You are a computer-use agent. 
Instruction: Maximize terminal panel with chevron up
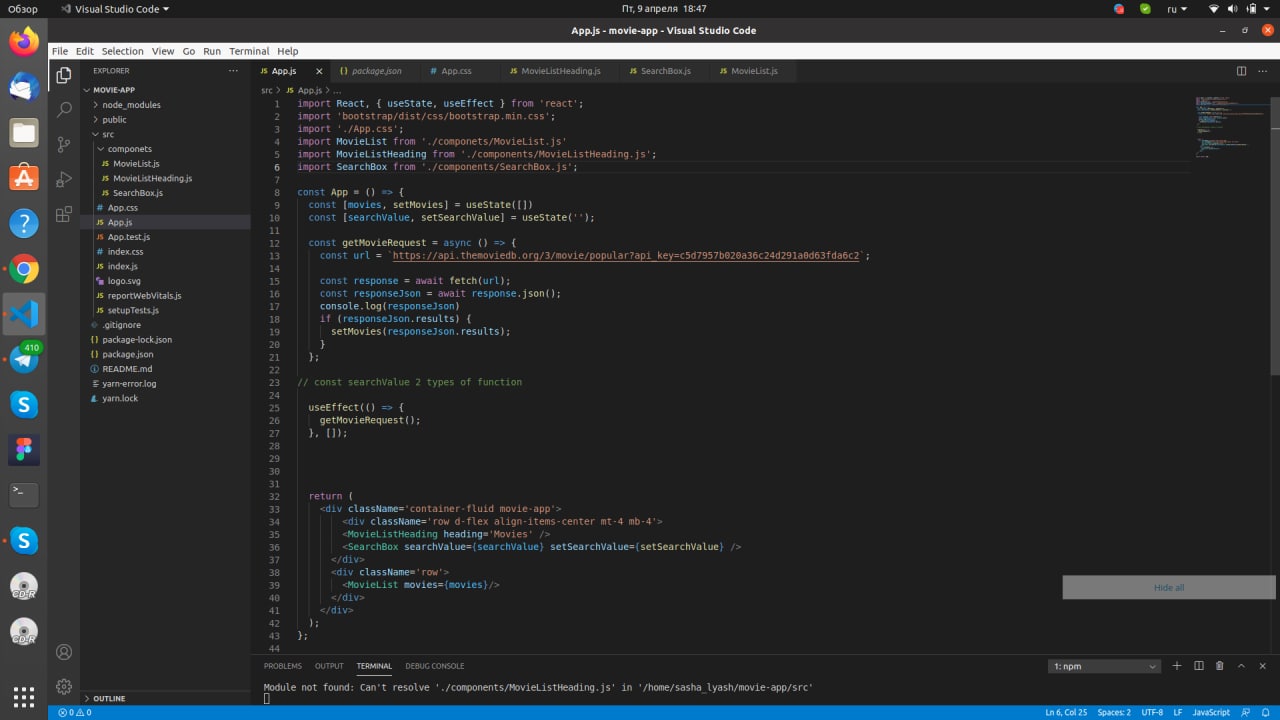tap(1241, 666)
